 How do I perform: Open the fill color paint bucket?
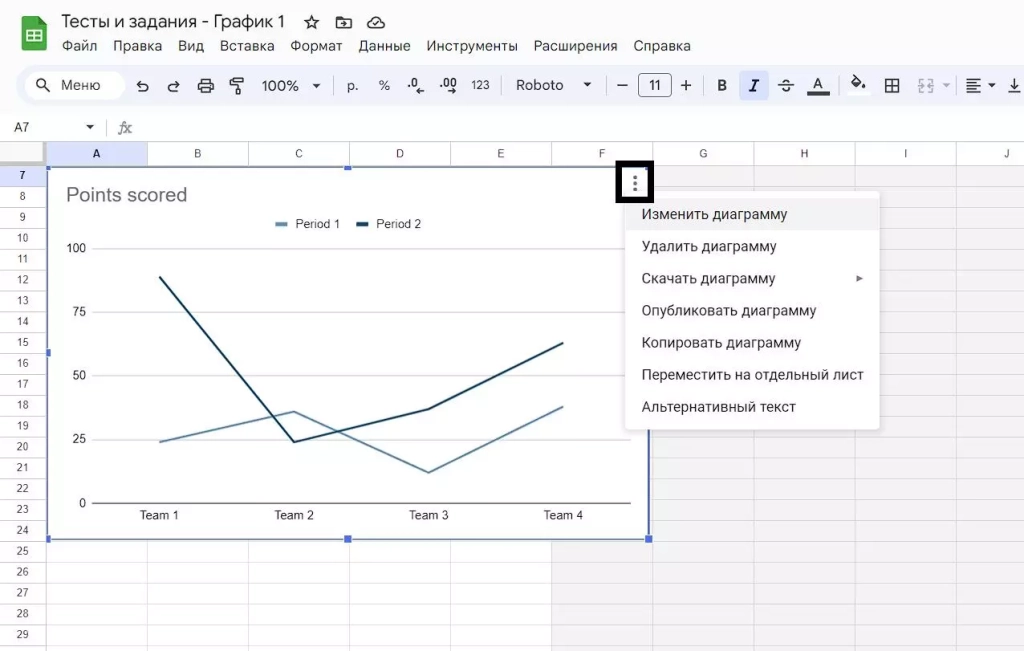coord(857,86)
